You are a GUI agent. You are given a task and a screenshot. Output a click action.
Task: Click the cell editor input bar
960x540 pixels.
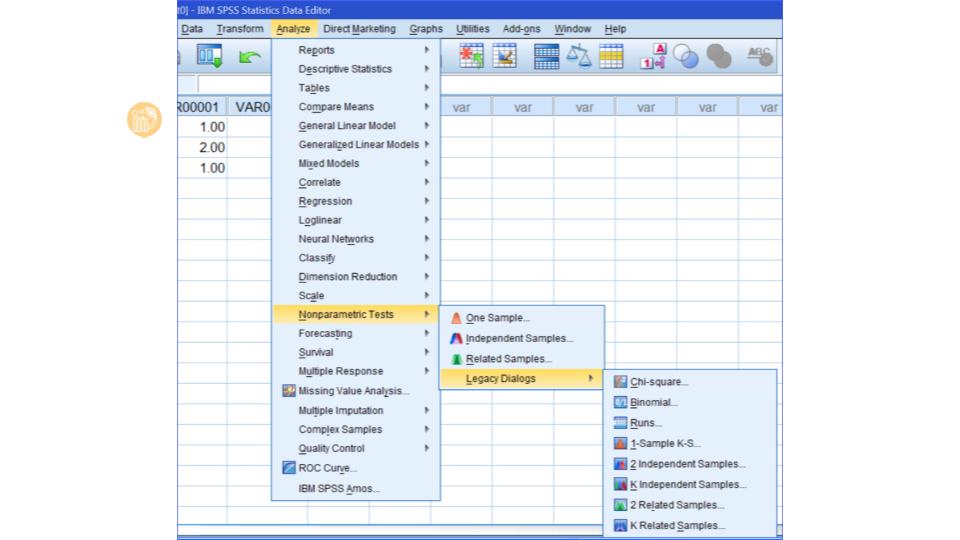pyautogui.click(x=490, y=84)
